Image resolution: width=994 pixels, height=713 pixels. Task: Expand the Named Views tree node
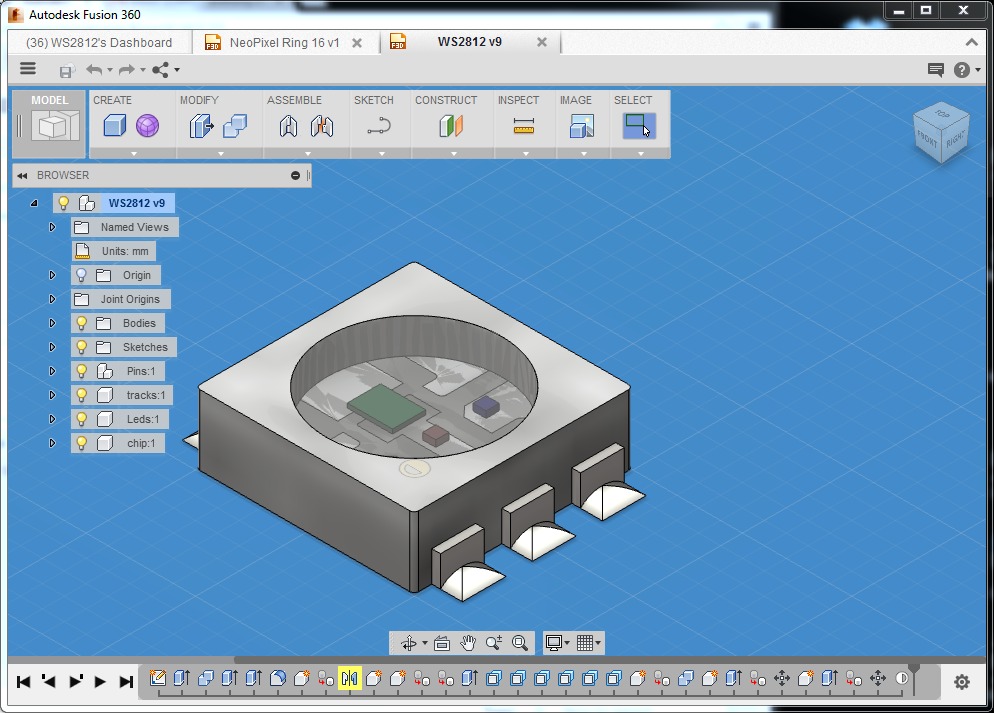52,227
